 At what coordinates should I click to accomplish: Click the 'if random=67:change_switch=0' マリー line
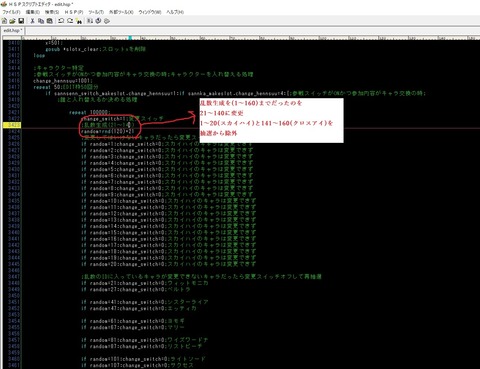click(133, 328)
